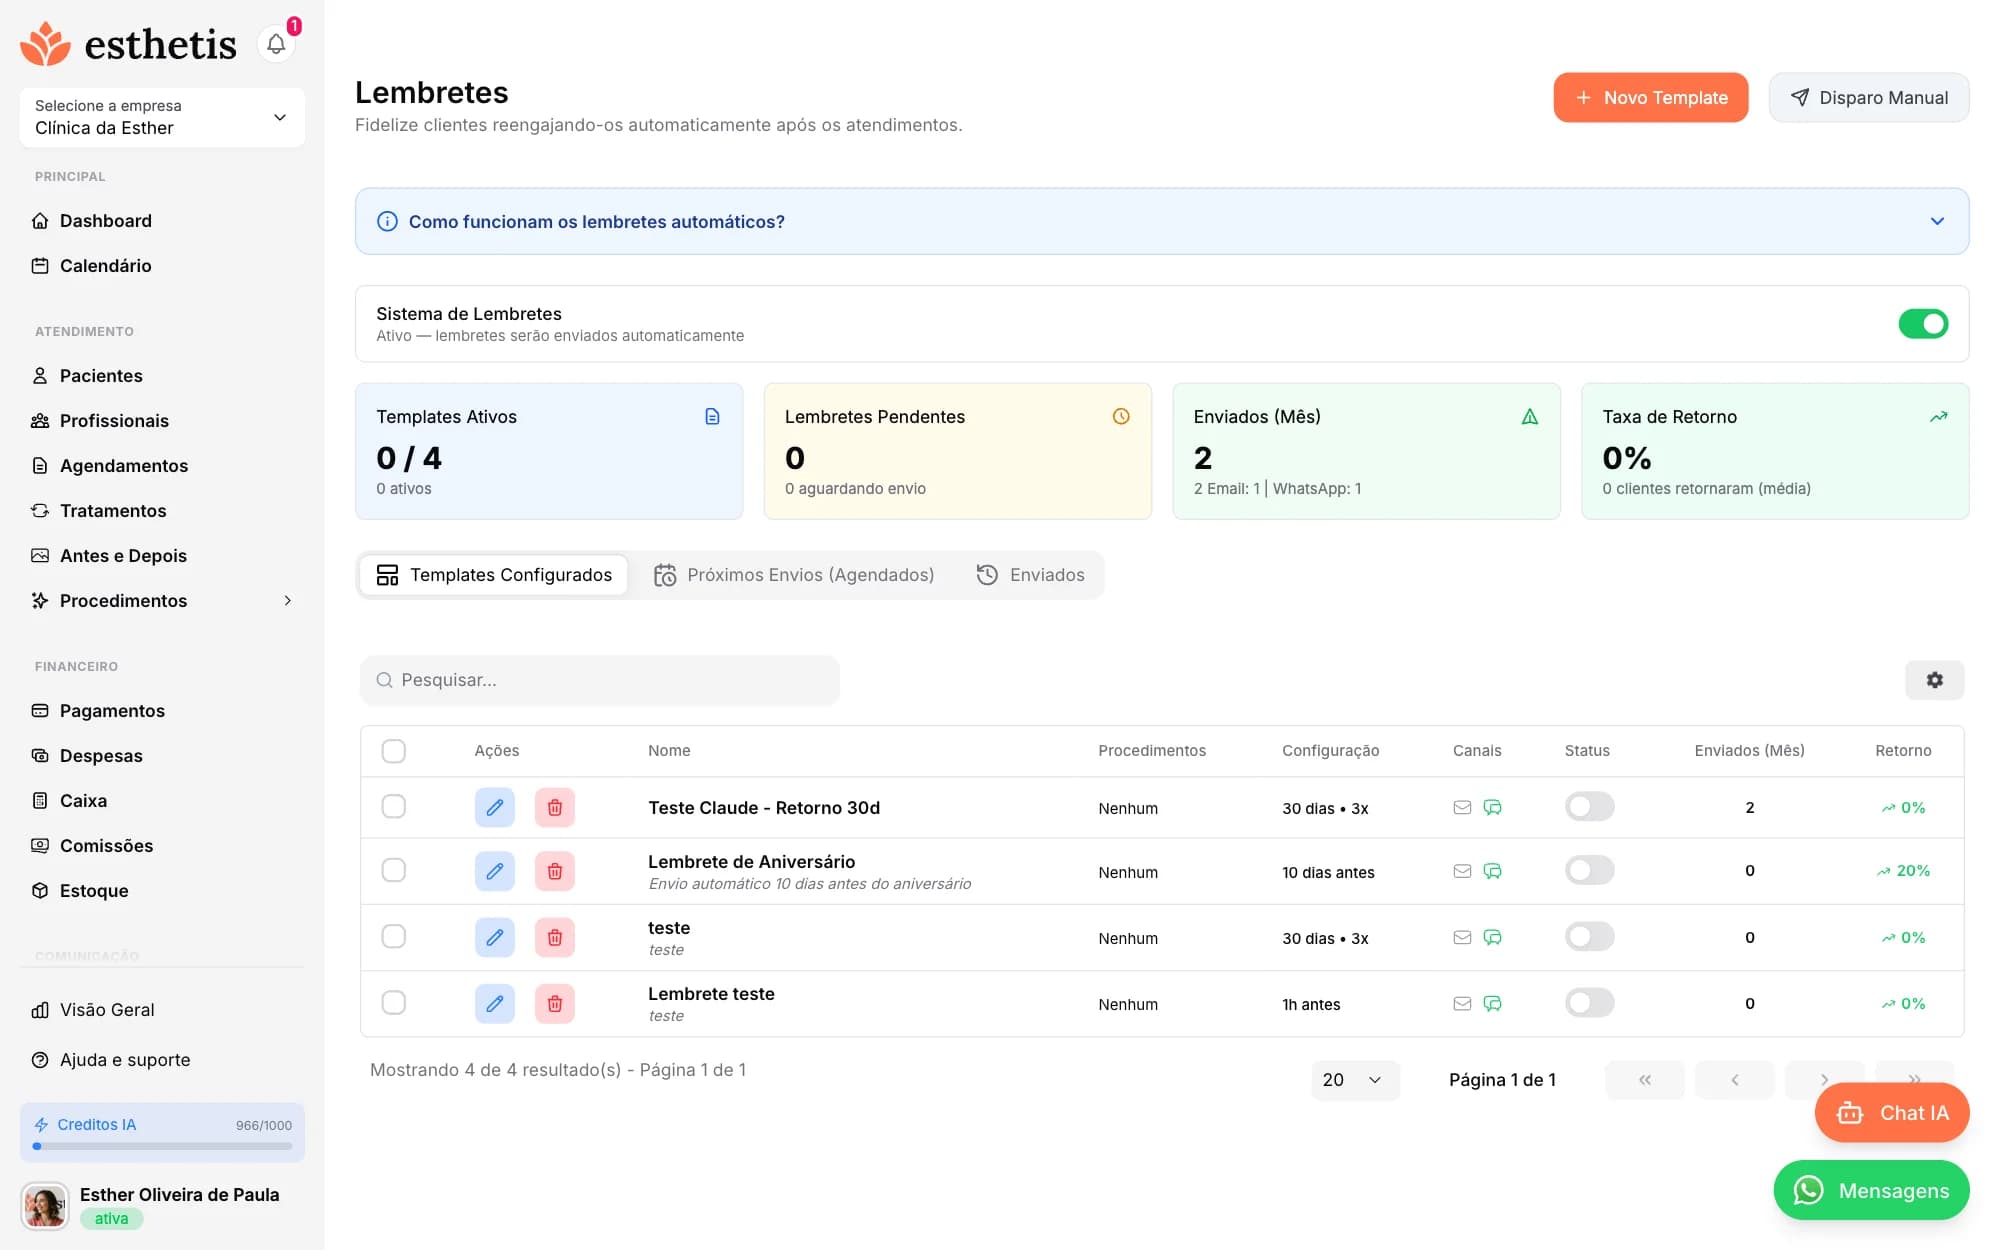Click the trend icon on Taxa de Retorno card
The width and height of the screenshot is (2000, 1250).
(x=1938, y=416)
